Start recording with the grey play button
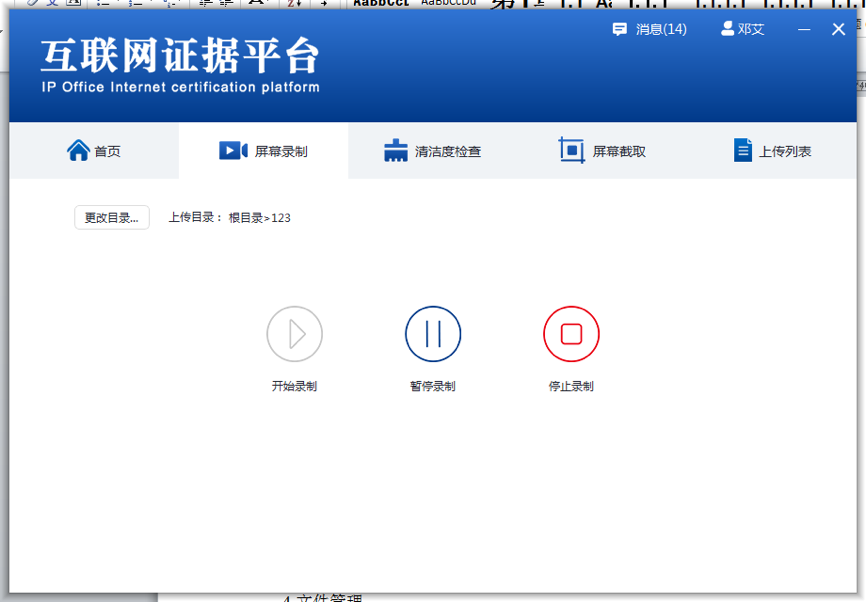 (294, 334)
